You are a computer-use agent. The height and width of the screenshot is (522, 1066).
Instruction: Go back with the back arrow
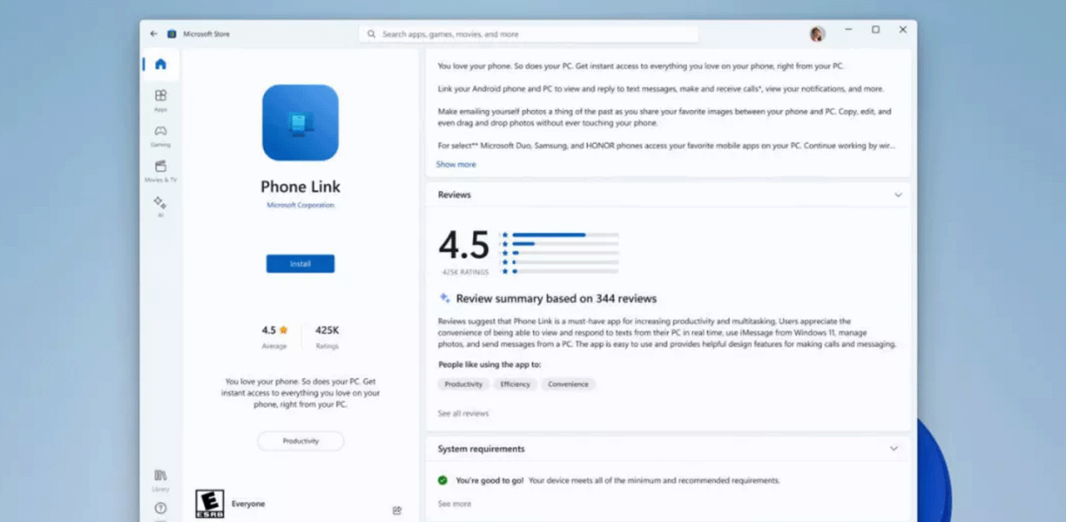[x=154, y=33]
